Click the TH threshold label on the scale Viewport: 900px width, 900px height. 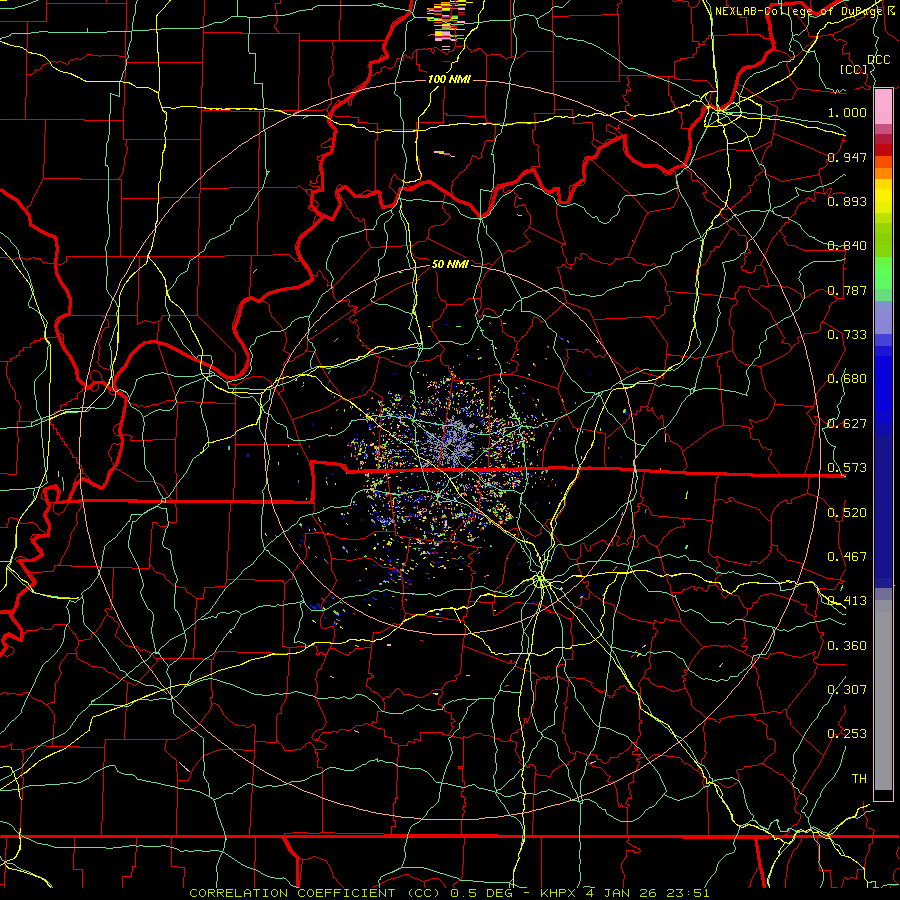pos(859,779)
